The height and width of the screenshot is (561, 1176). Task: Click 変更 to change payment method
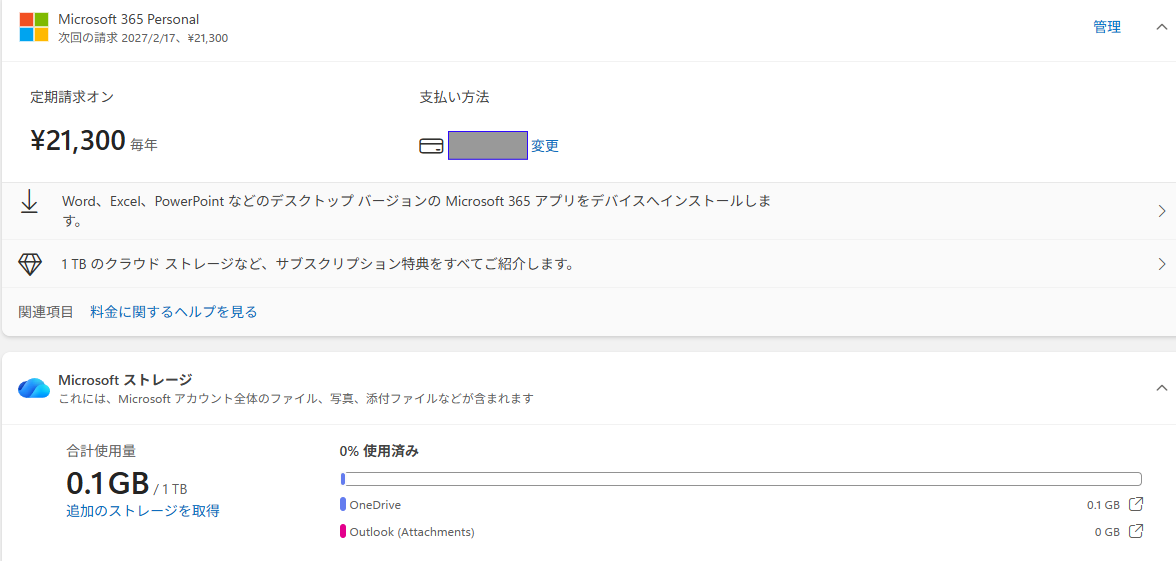pos(545,146)
